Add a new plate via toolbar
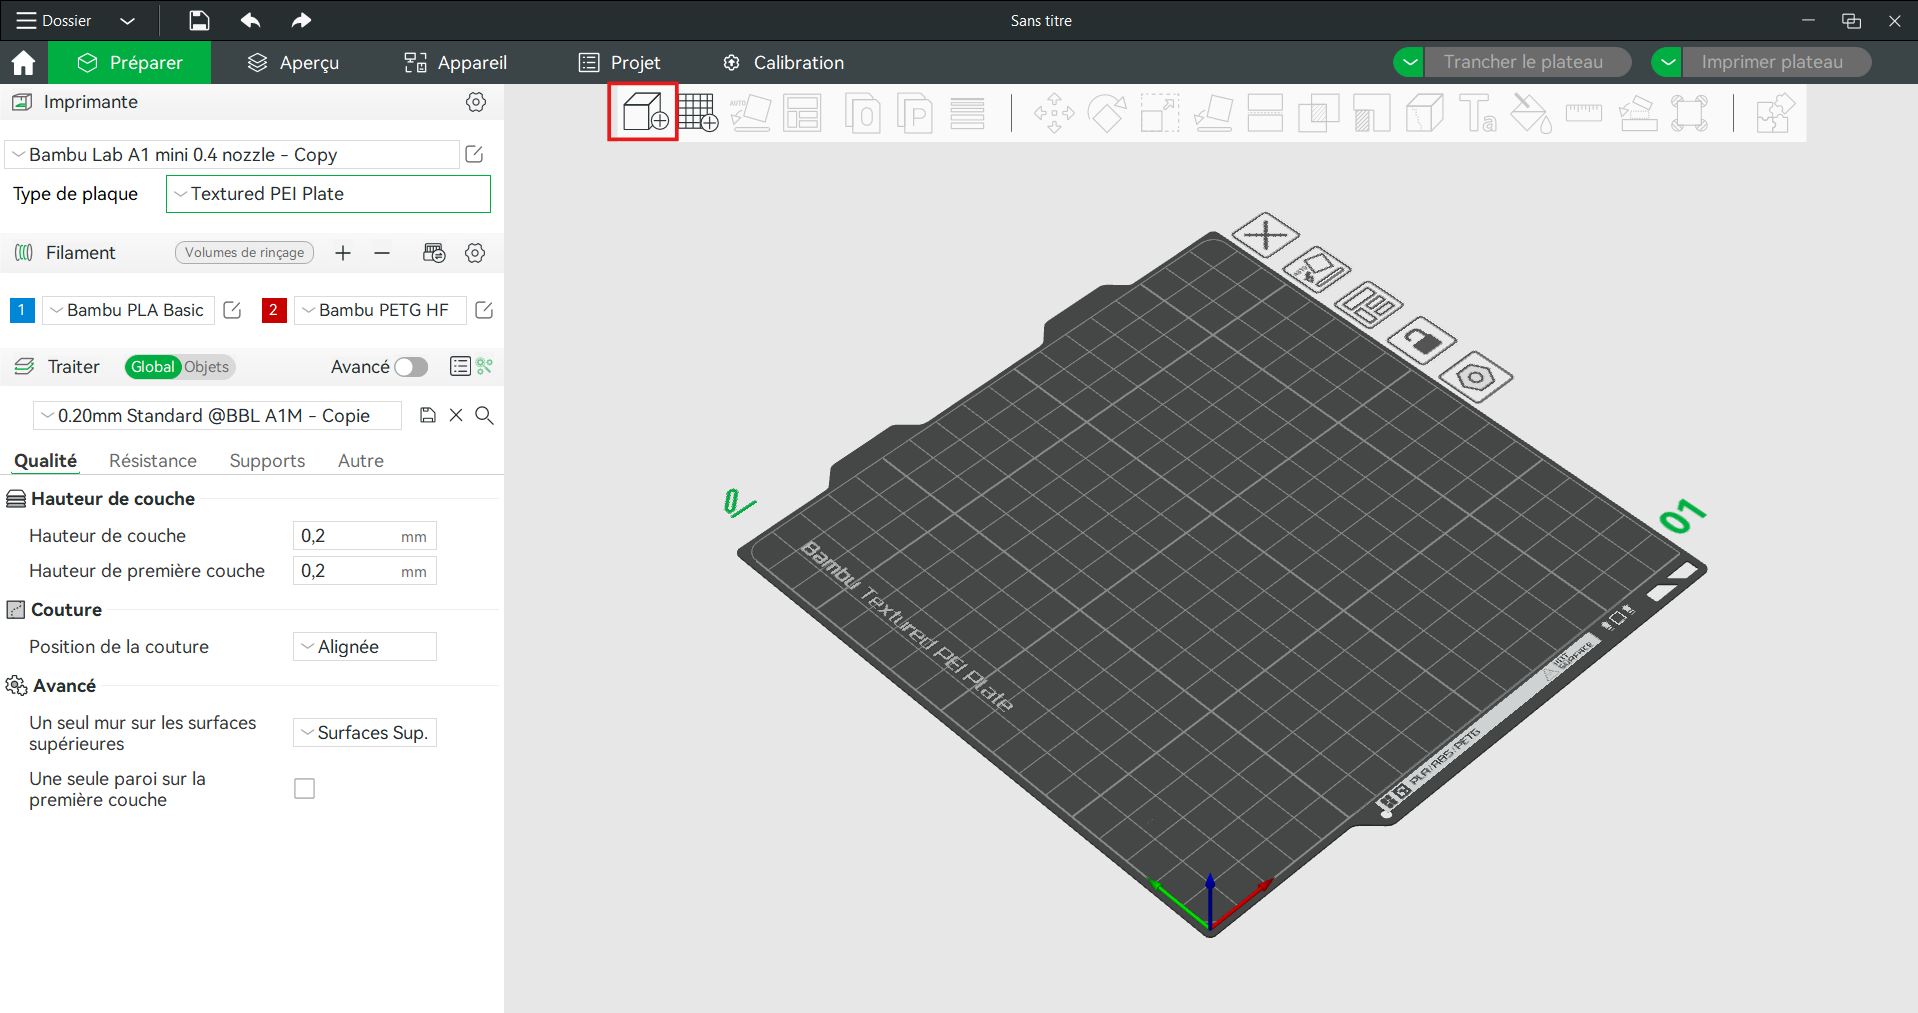 (x=698, y=113)
